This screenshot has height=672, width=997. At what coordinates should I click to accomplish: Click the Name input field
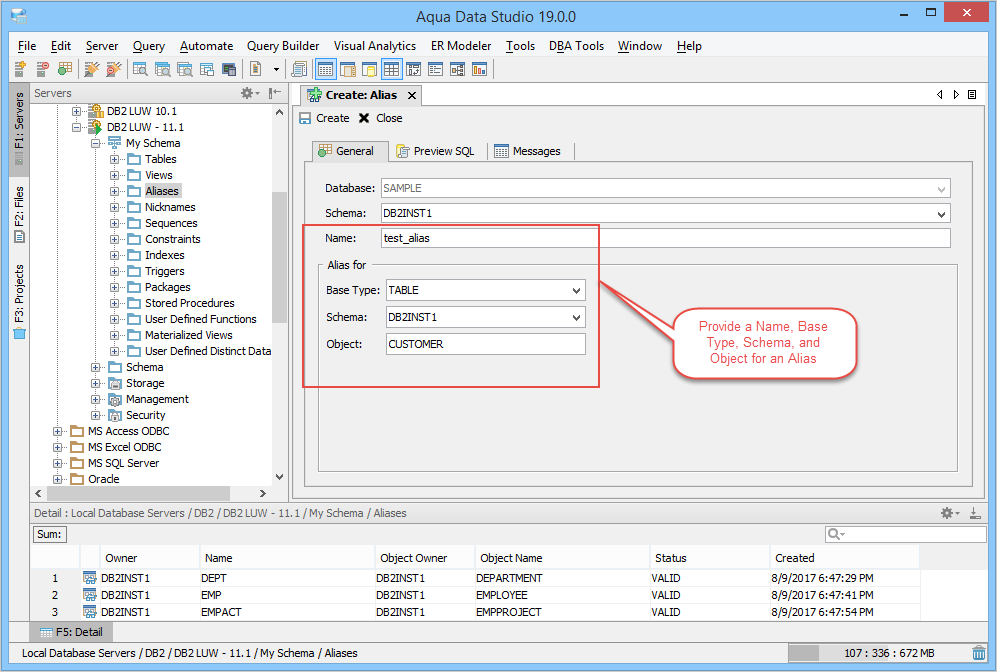665,238
